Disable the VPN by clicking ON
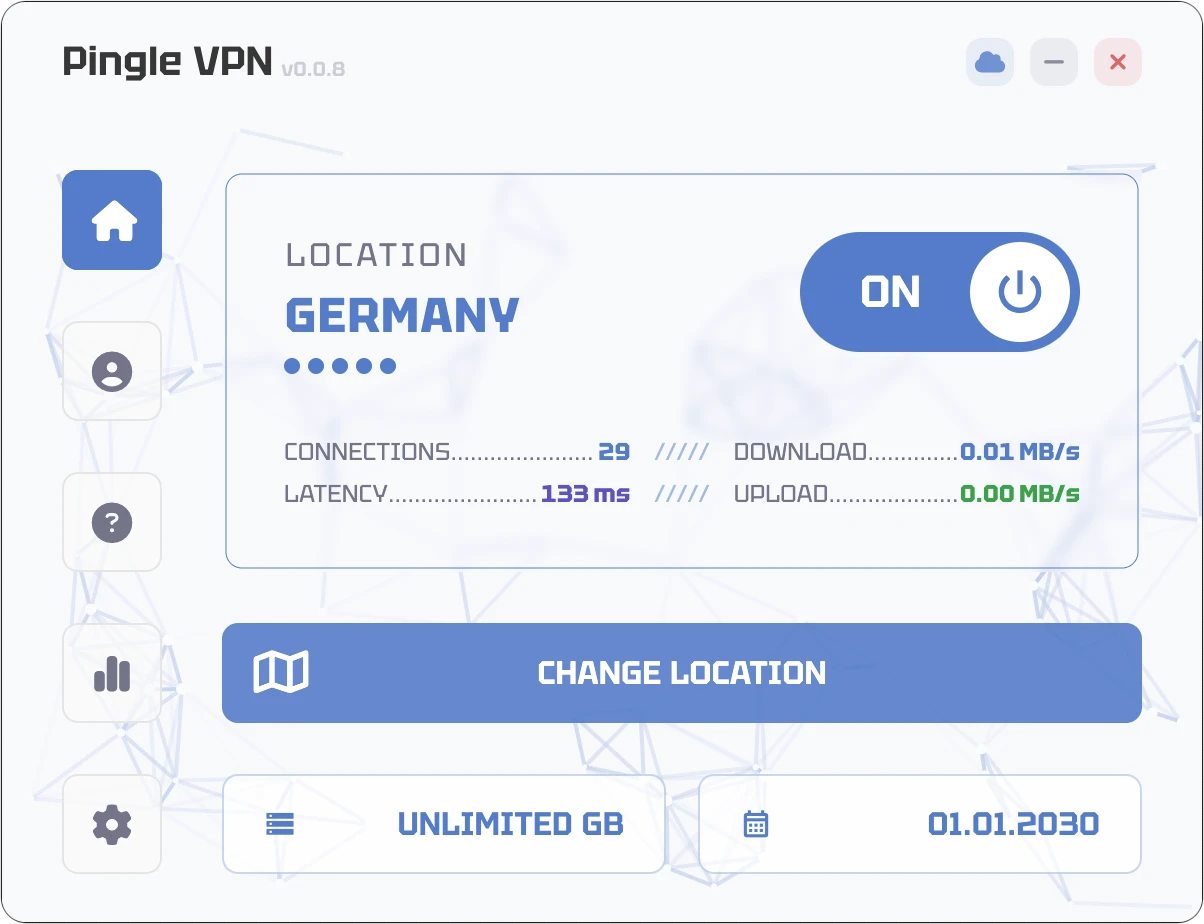1204x924 pixels. 893,292
